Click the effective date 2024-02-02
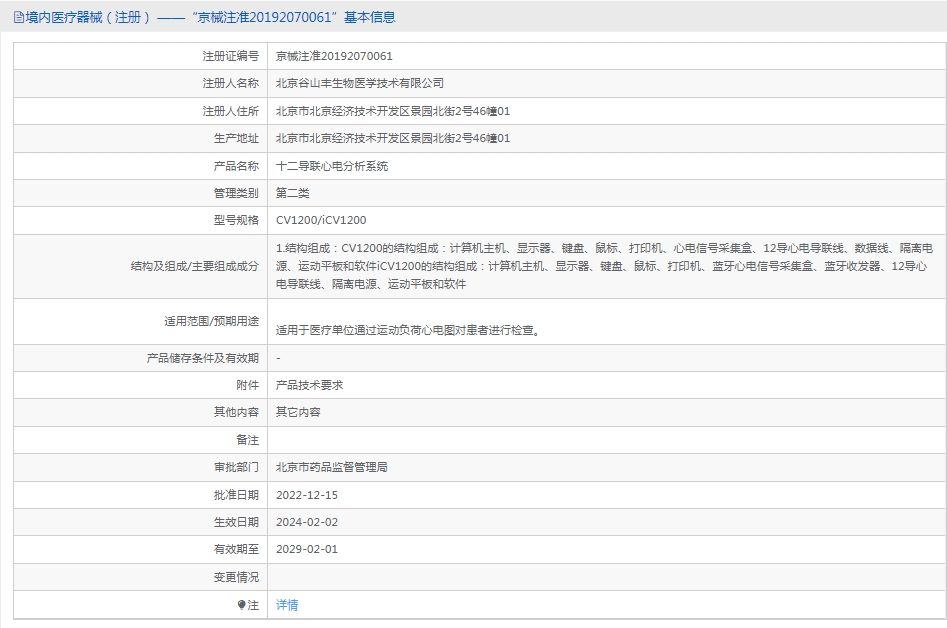Screen dimensions: 947x628 [x=307, y=522]
